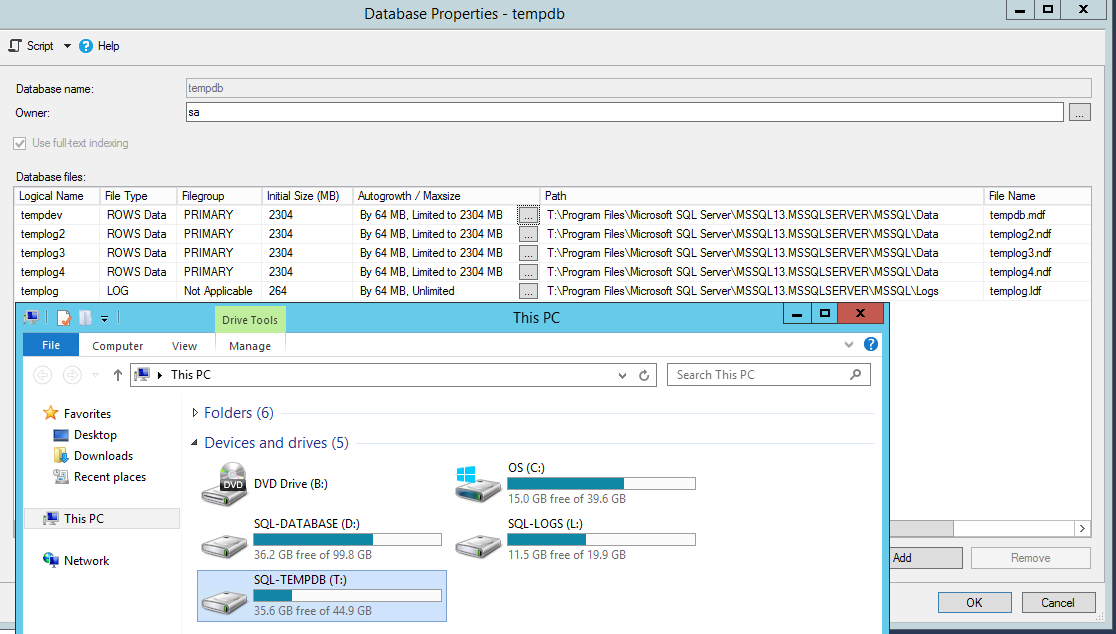The width and height of the screenshot is (1116, 634).
Task: Click the OK button
Action: 974,603
